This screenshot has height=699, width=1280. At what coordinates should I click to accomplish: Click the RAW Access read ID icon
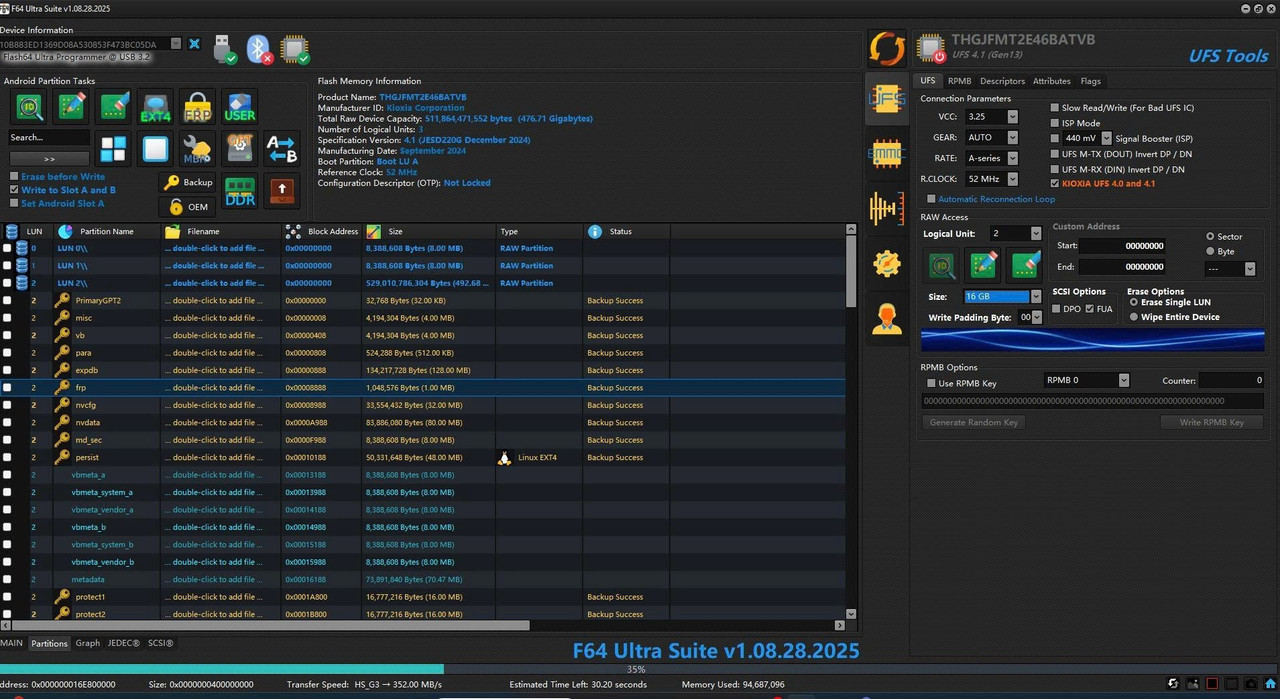pyautogui.click(x=941, y=265)
